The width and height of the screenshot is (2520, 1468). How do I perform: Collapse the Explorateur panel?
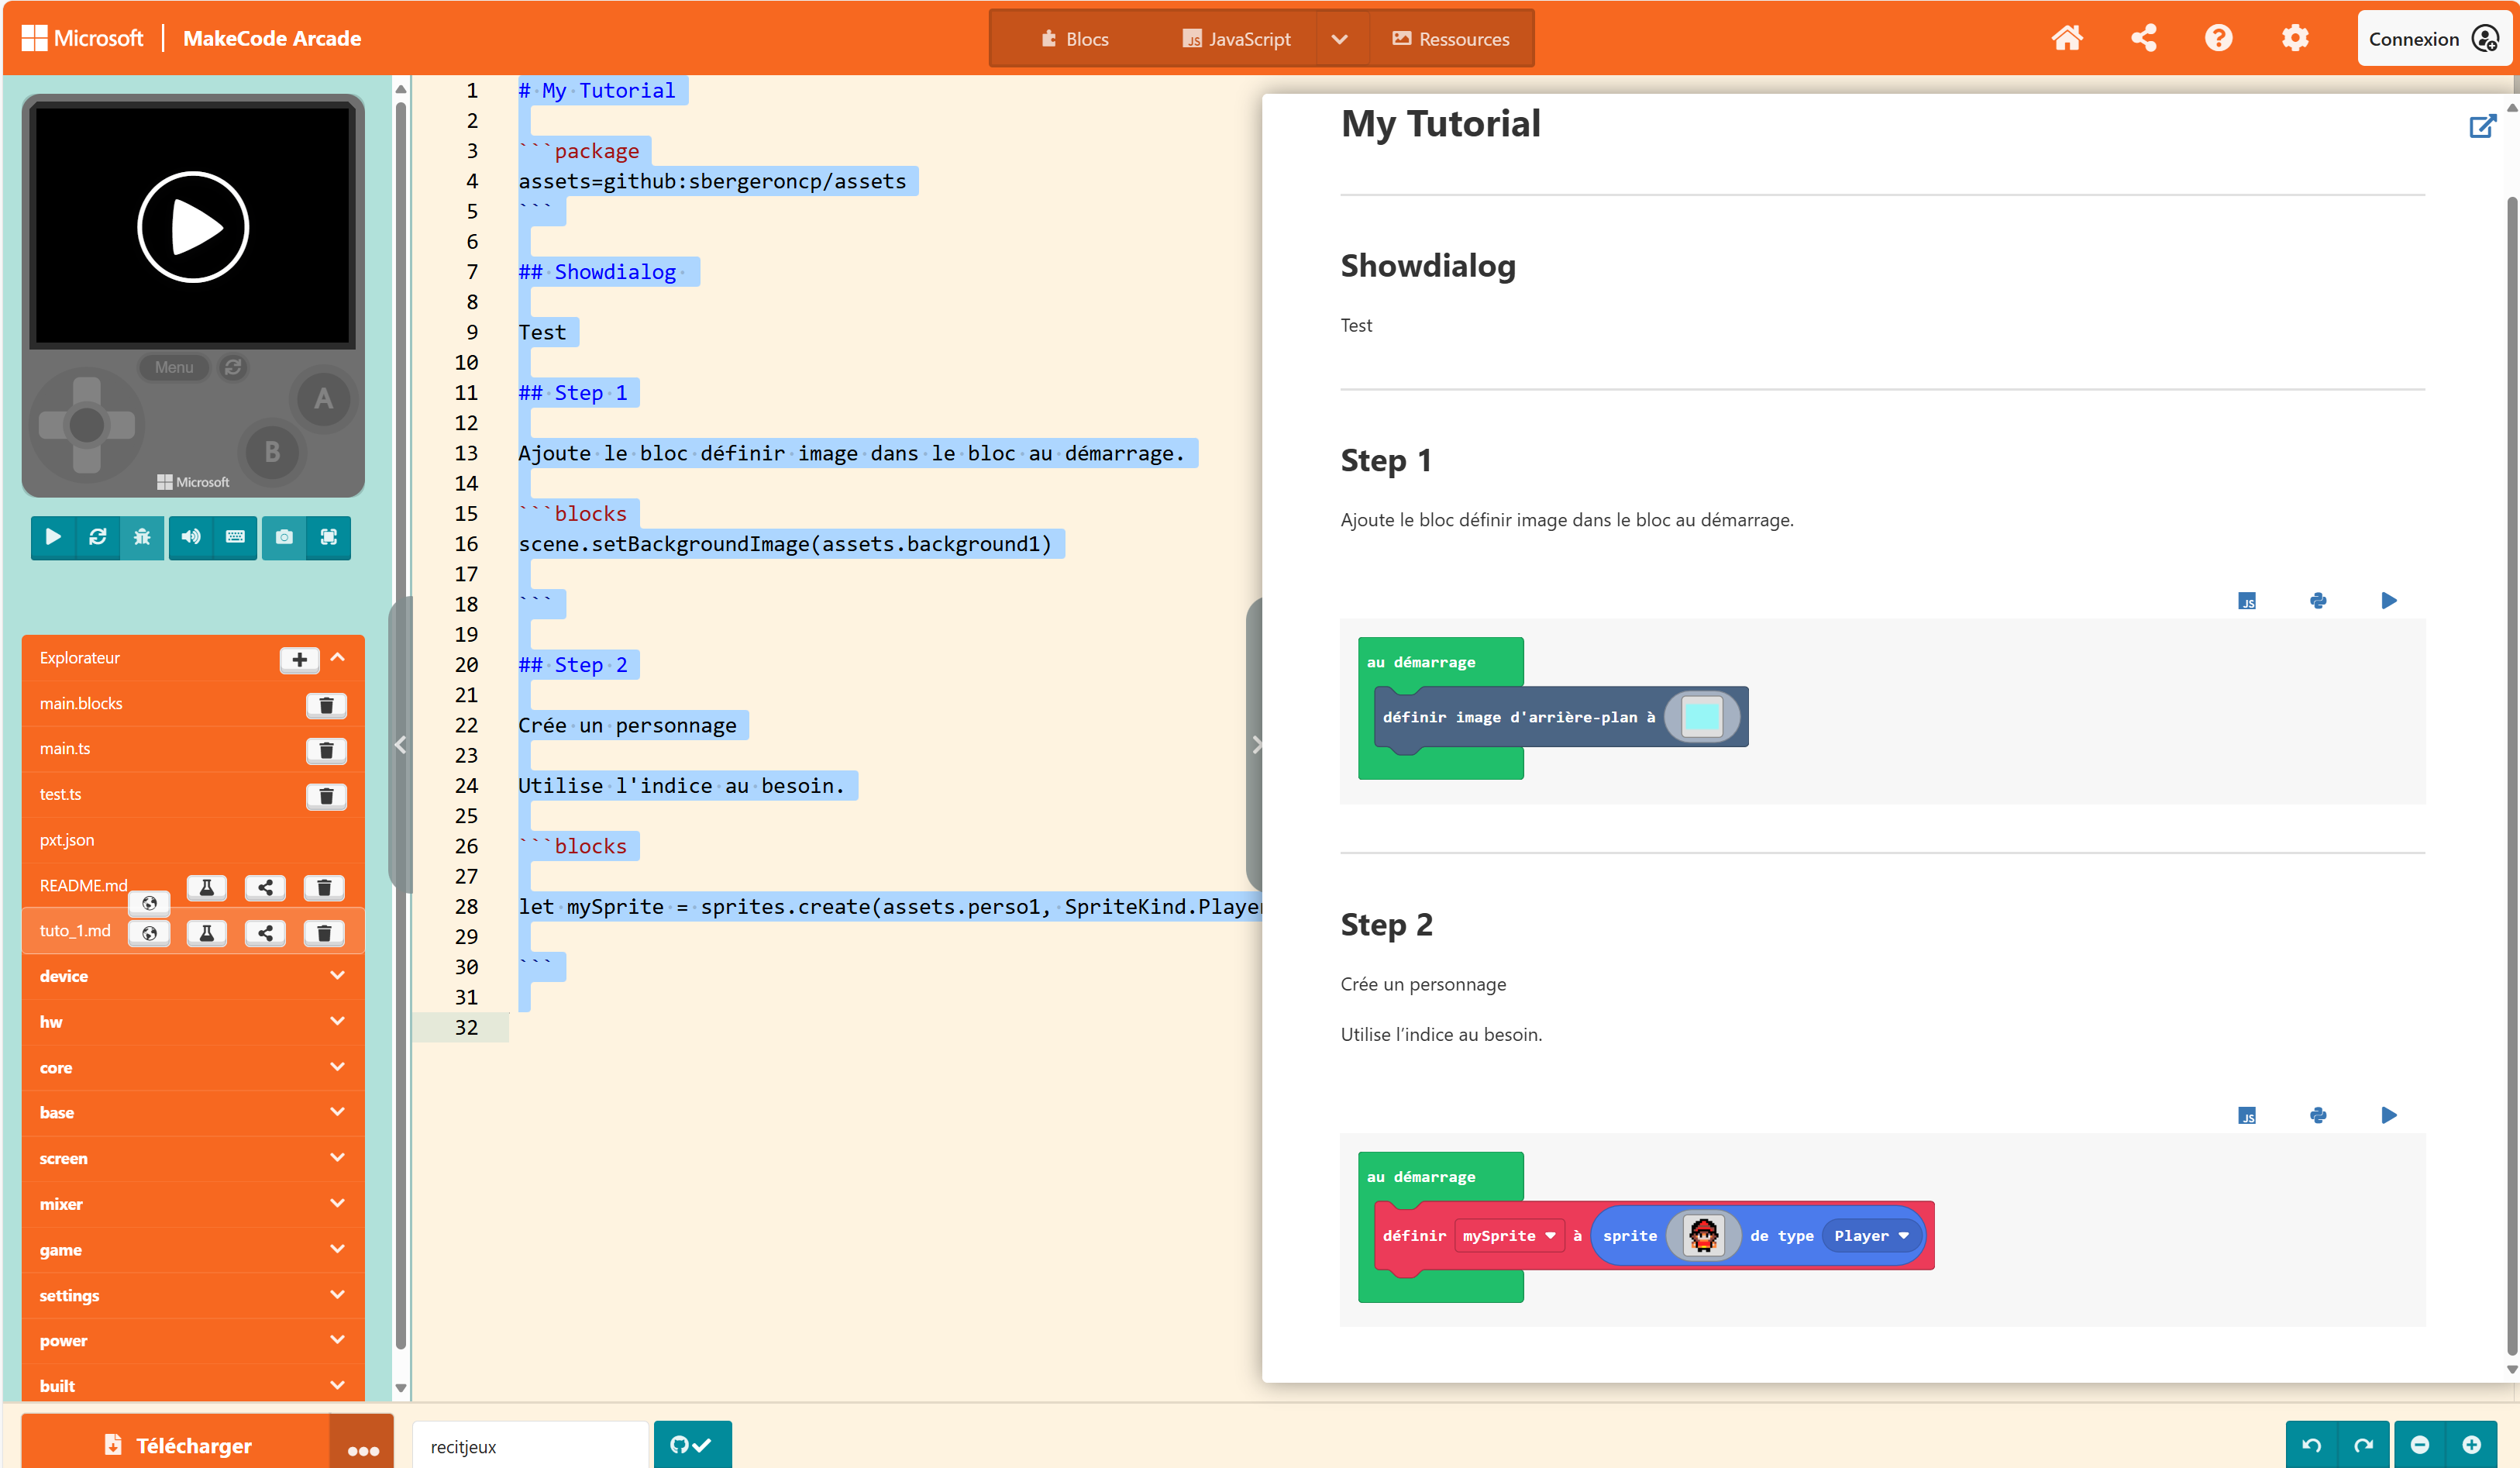point(338,658)
